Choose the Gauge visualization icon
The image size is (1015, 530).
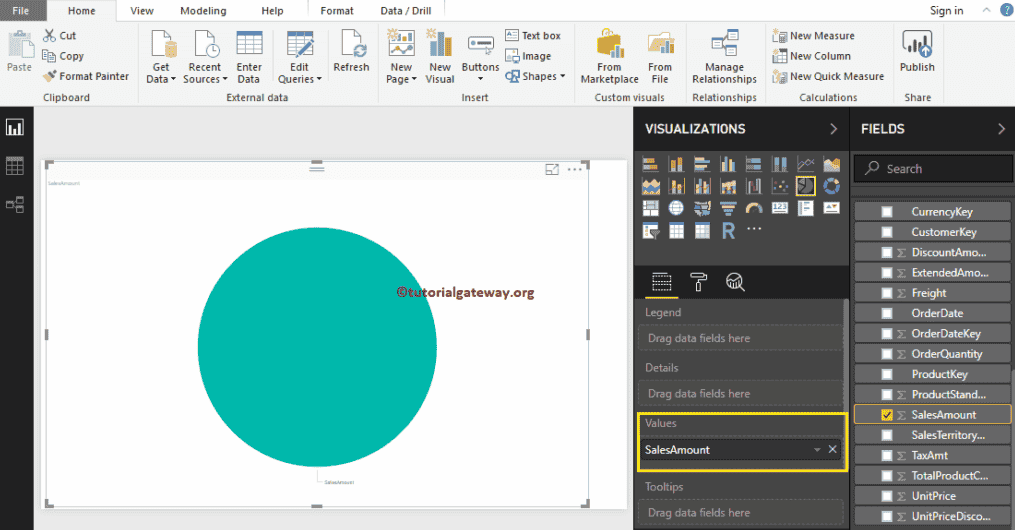pyautogui.click(x=753, y=208)
